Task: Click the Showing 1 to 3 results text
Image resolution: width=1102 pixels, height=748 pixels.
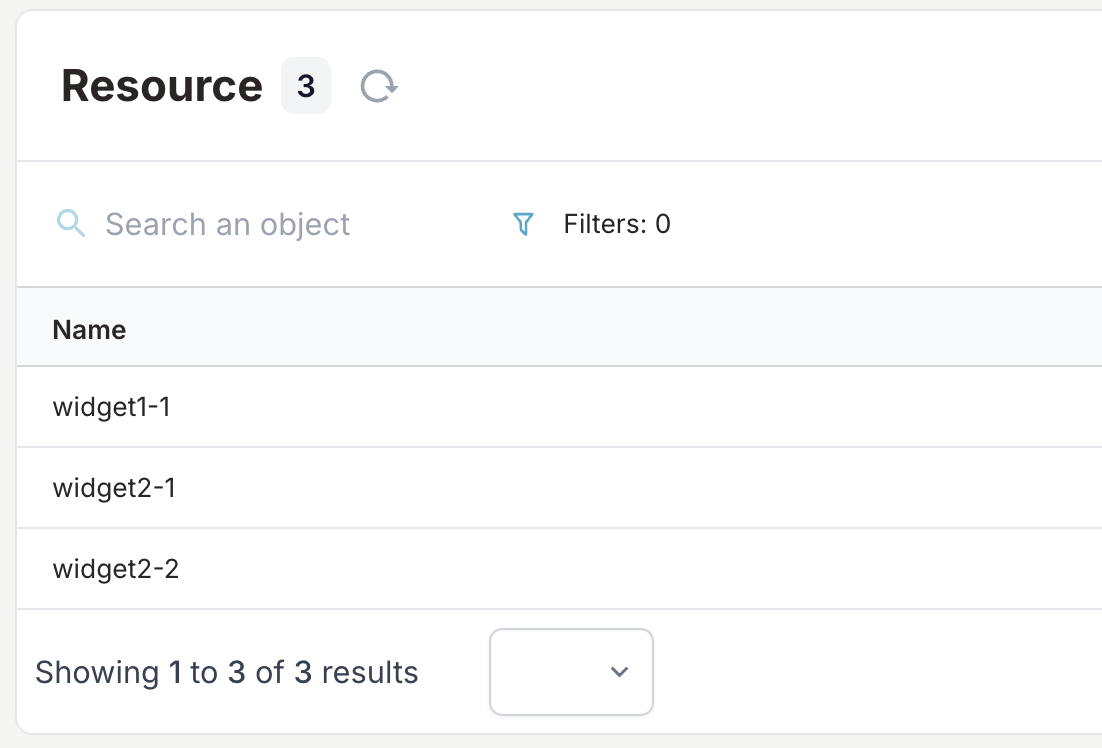Action: [x=227, y=672]
